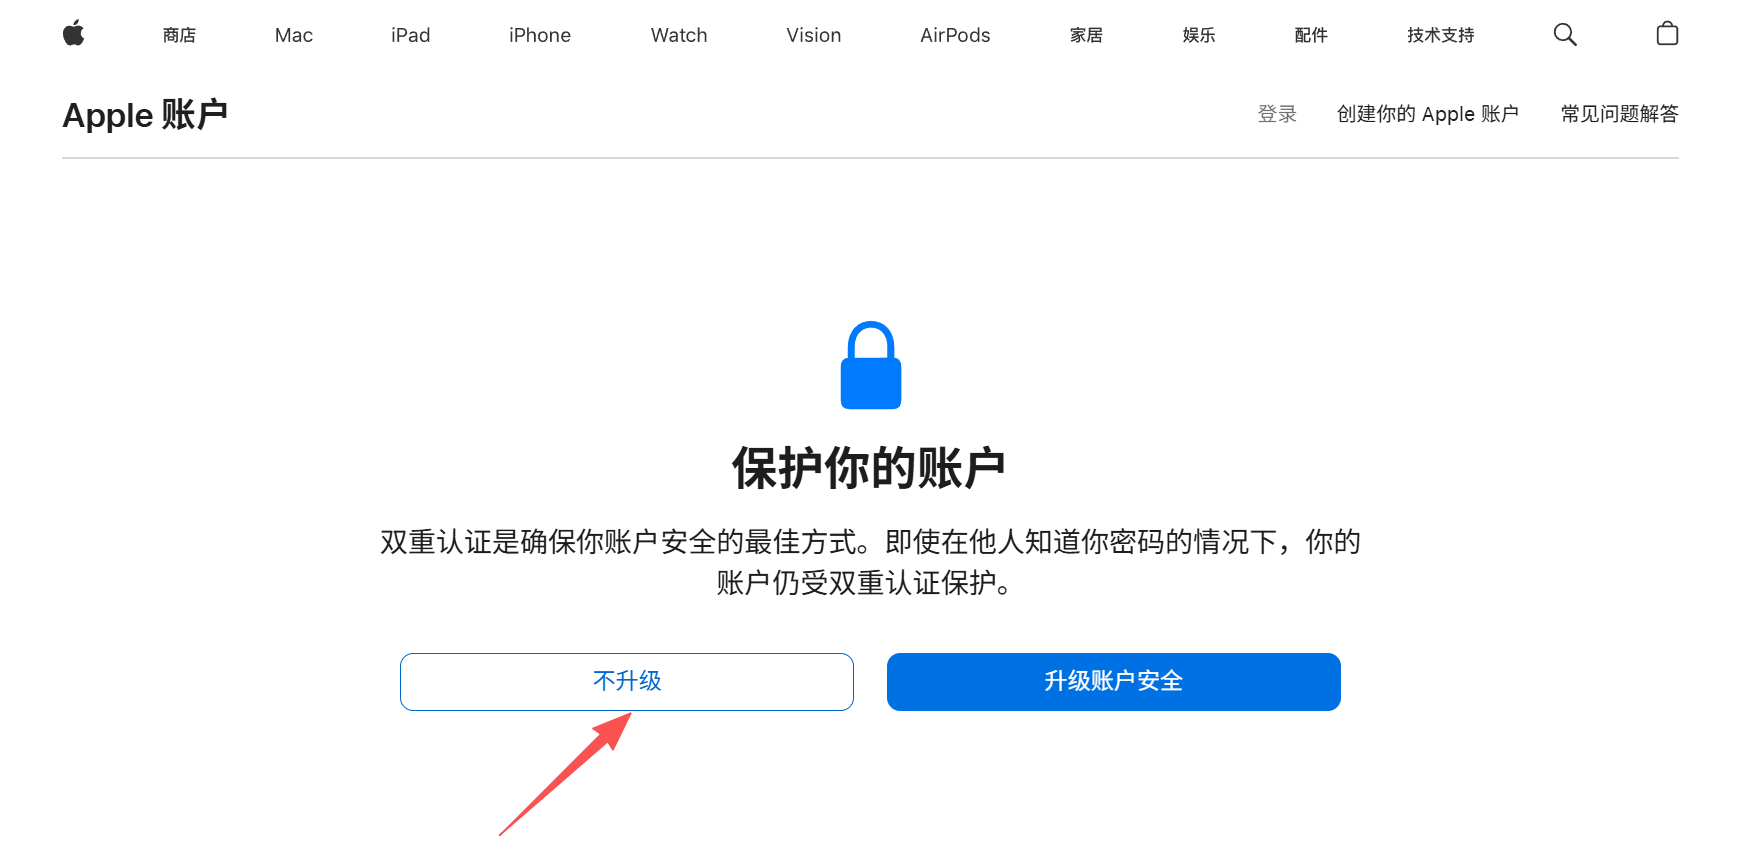Open the 商店 menu item

[x=179, y=35]
